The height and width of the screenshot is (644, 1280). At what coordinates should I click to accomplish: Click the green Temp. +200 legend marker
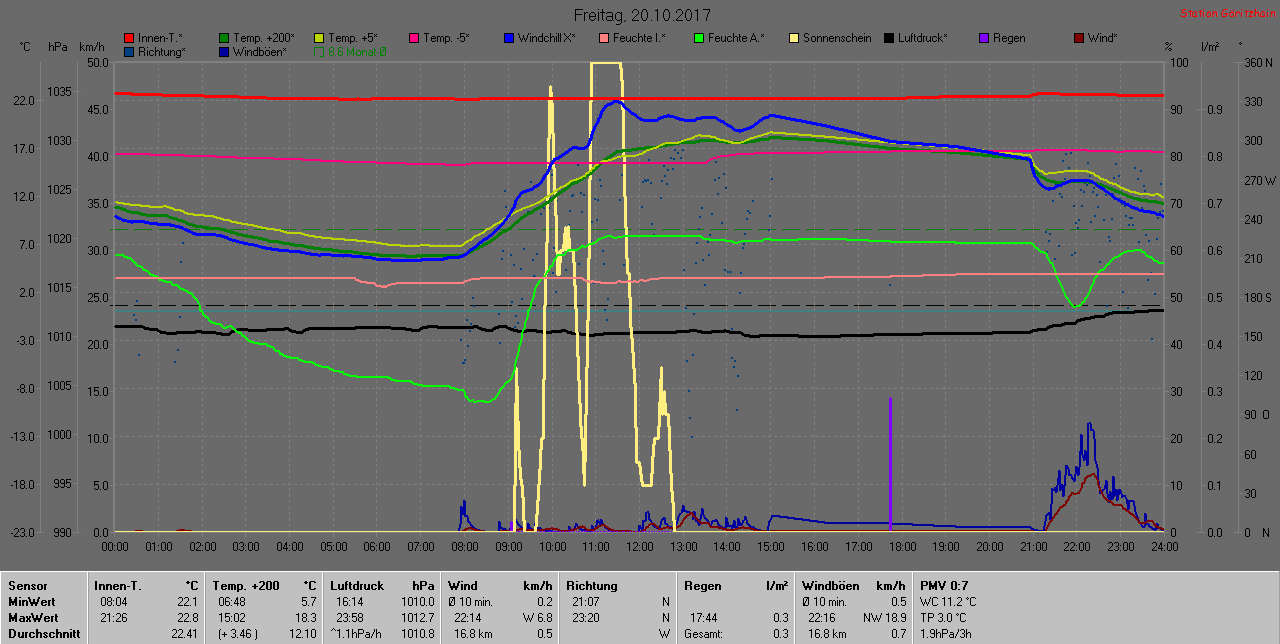pos(224,38)
